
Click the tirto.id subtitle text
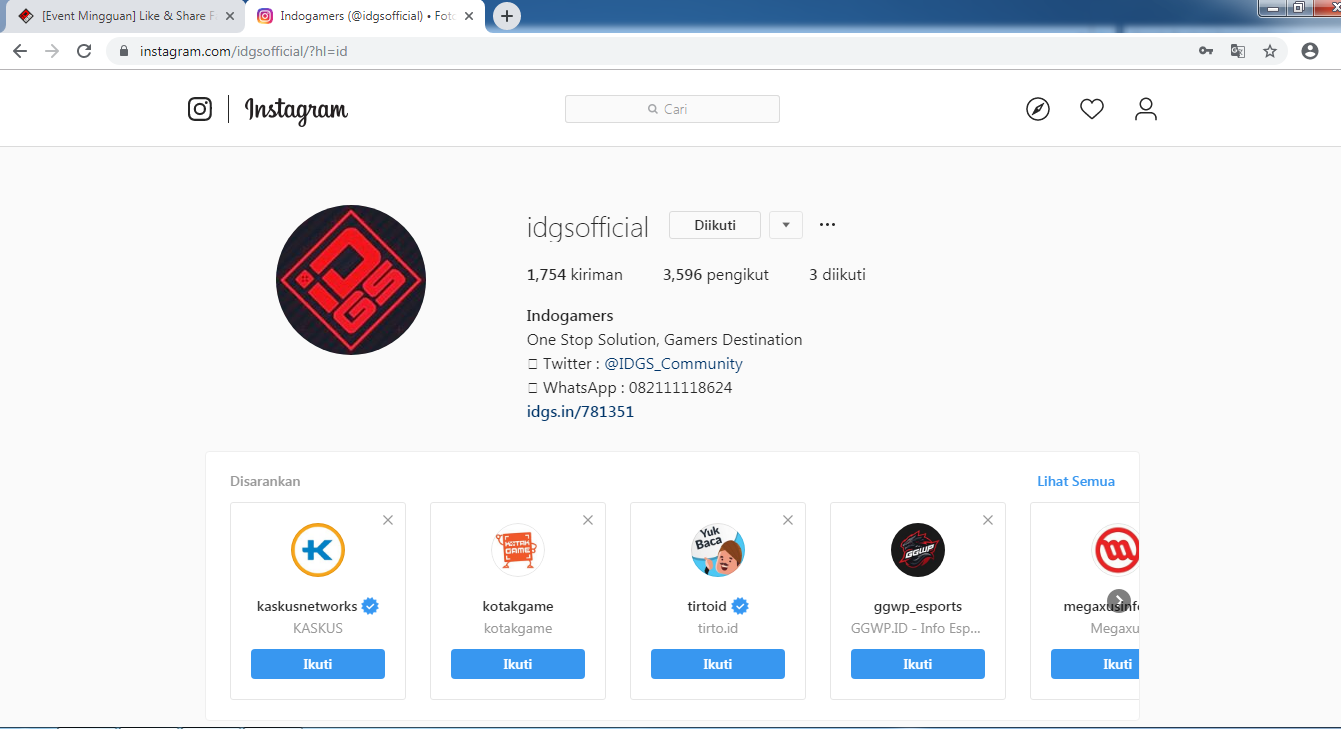pos(718,629)
